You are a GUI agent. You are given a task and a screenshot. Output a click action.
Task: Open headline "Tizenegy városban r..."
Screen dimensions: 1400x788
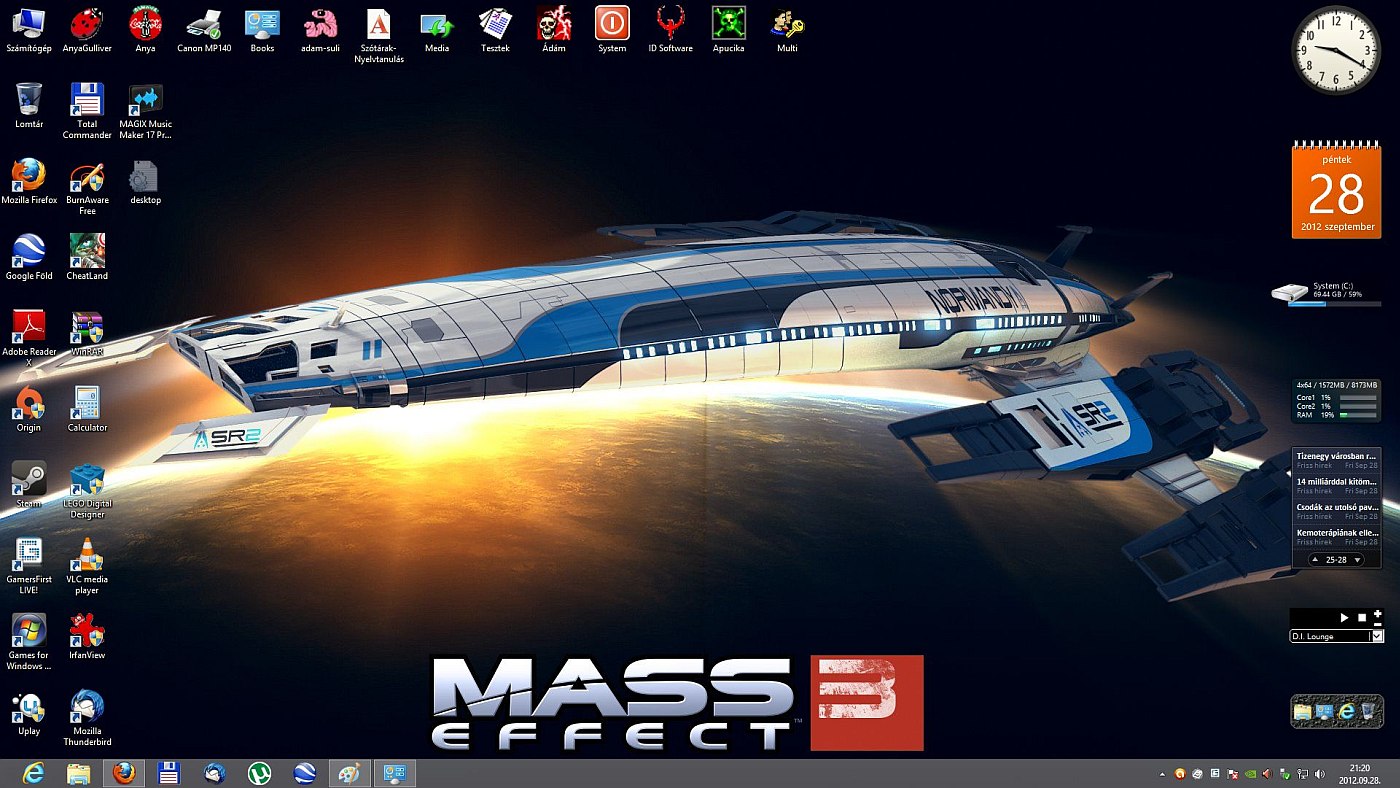click(1337, 460)
